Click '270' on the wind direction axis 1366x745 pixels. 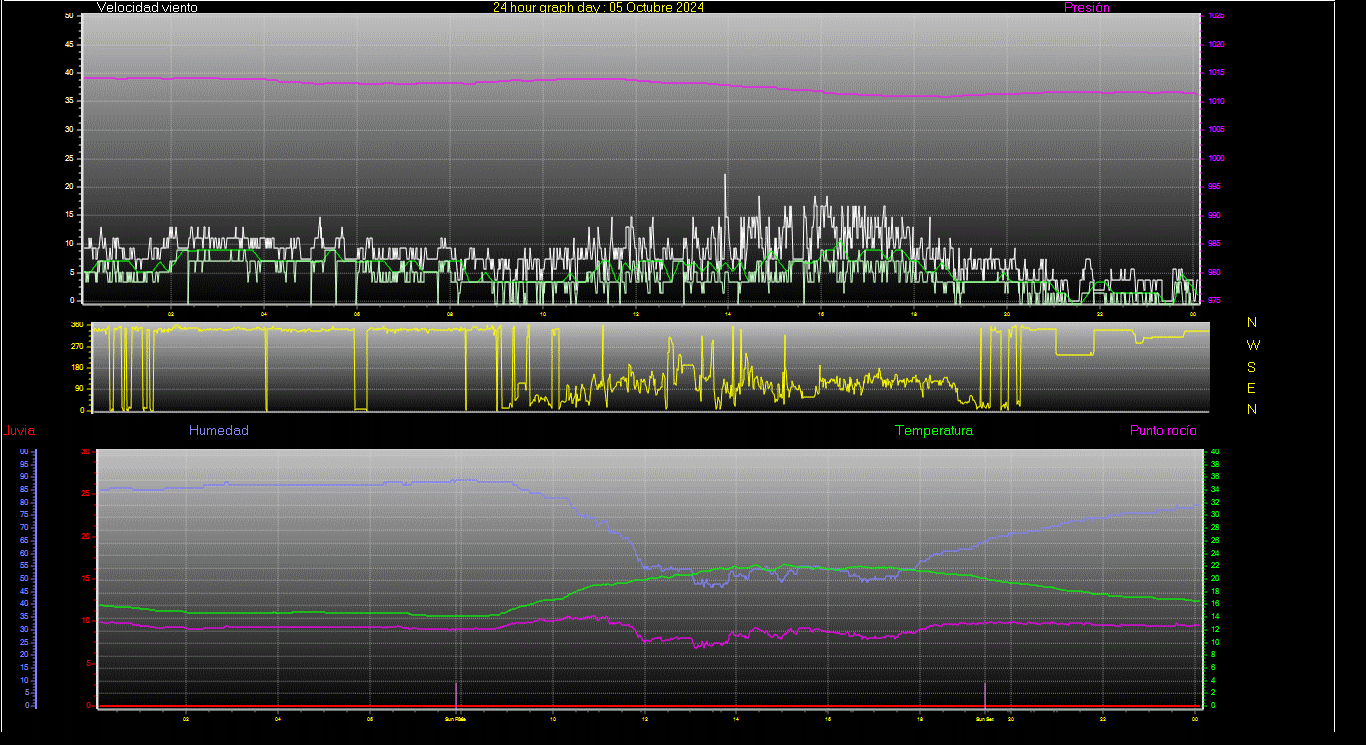[x=77, y=346]
